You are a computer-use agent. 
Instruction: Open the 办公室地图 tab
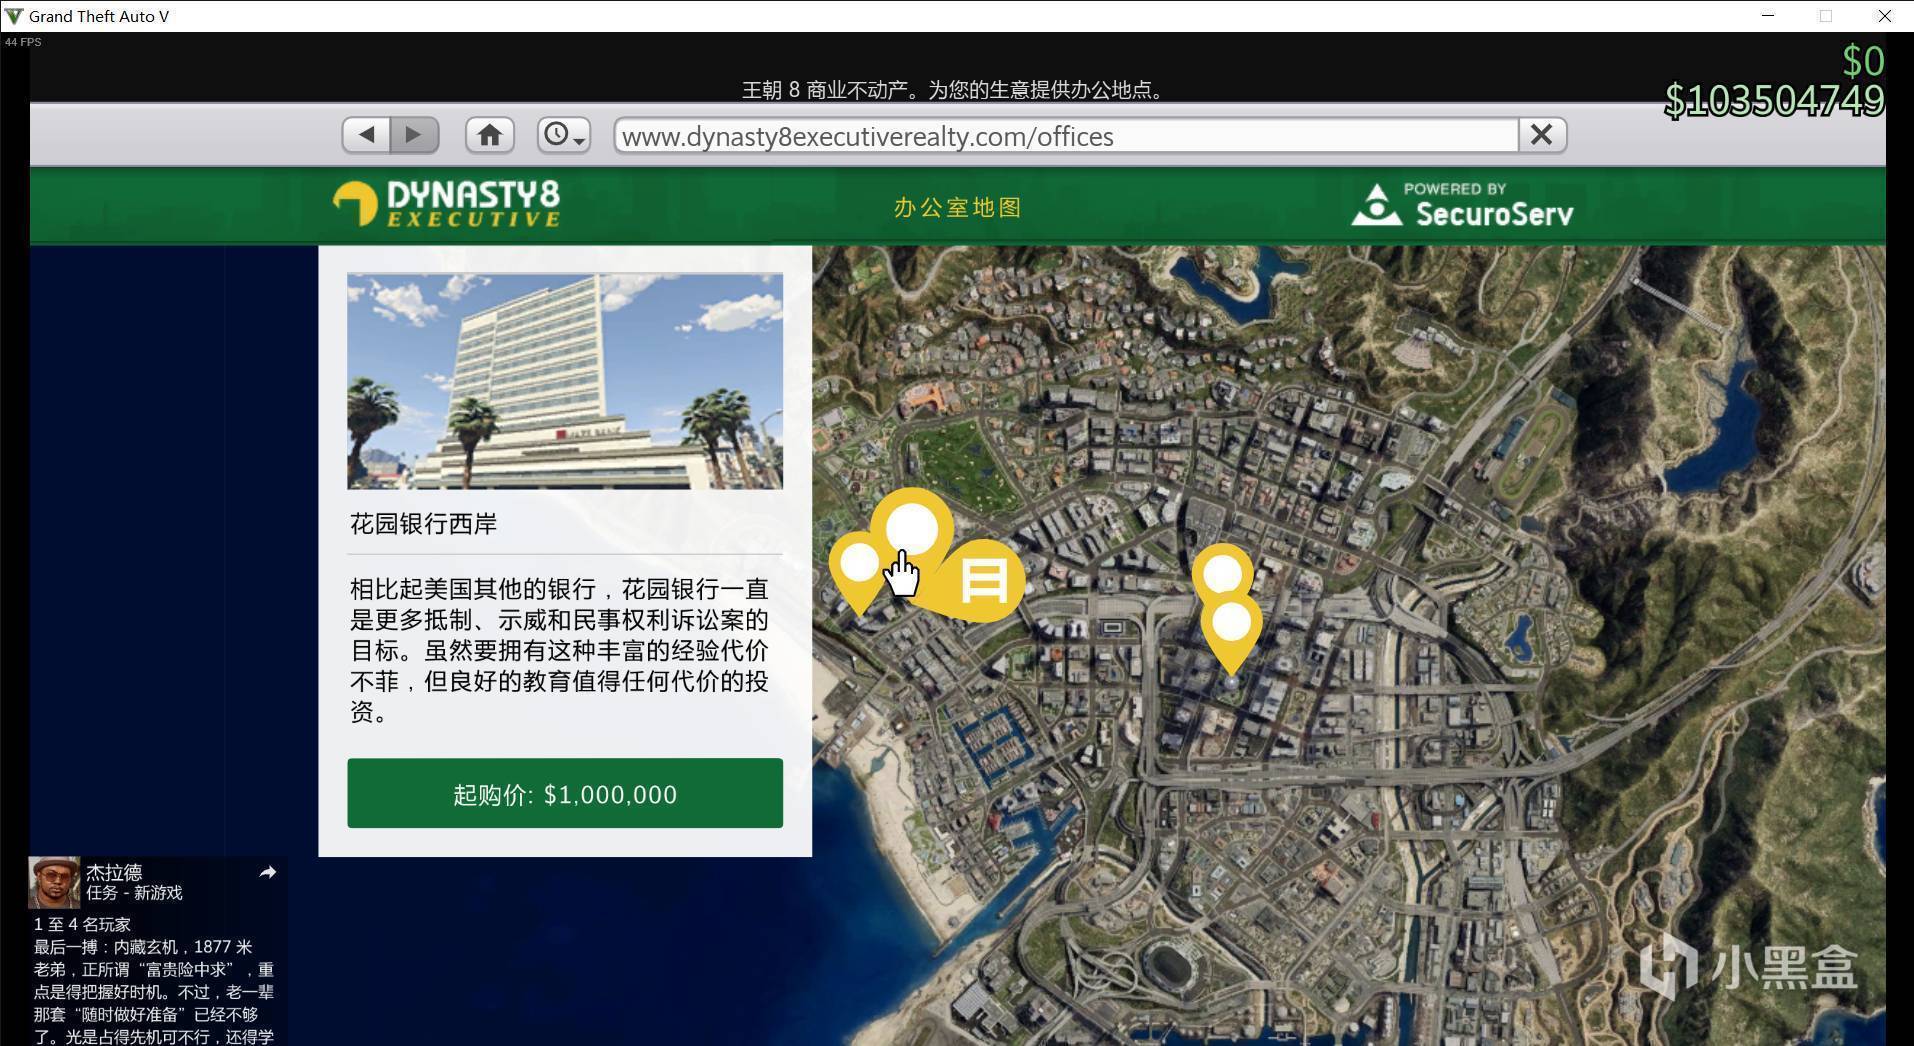coord(957,207)
